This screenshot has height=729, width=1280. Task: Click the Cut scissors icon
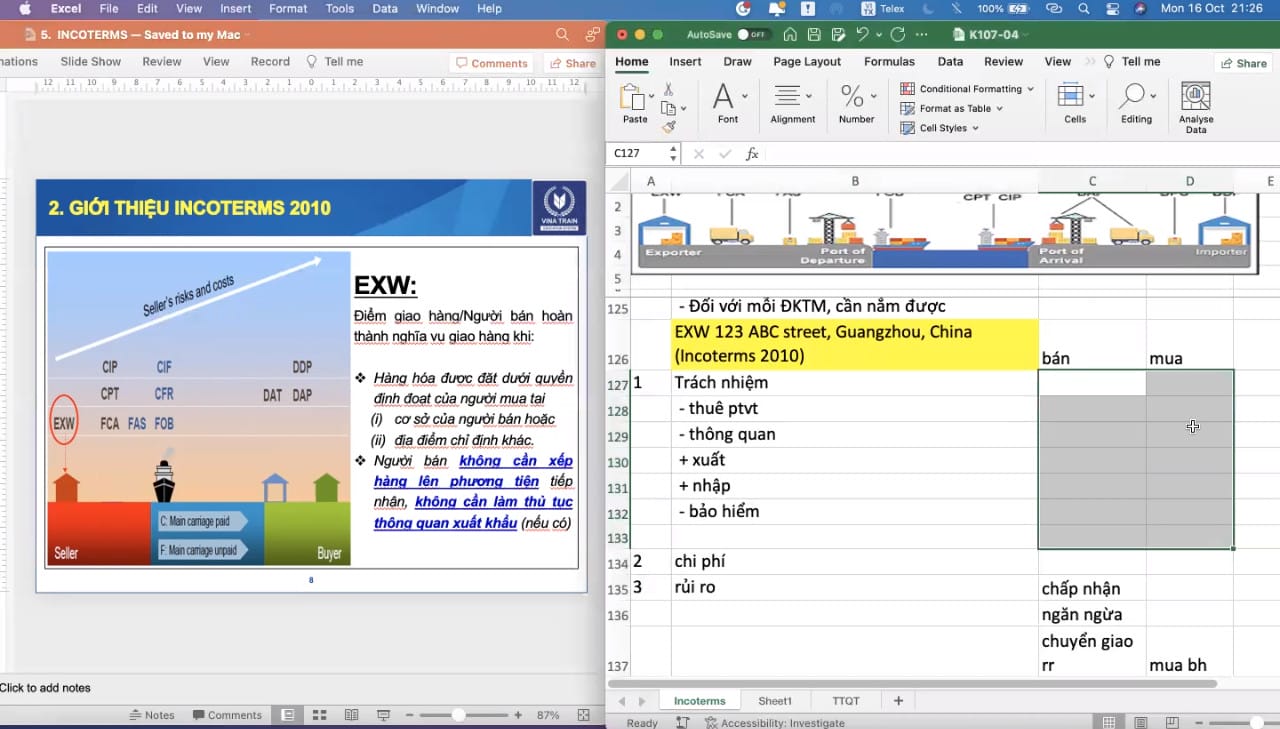(669, 90)
